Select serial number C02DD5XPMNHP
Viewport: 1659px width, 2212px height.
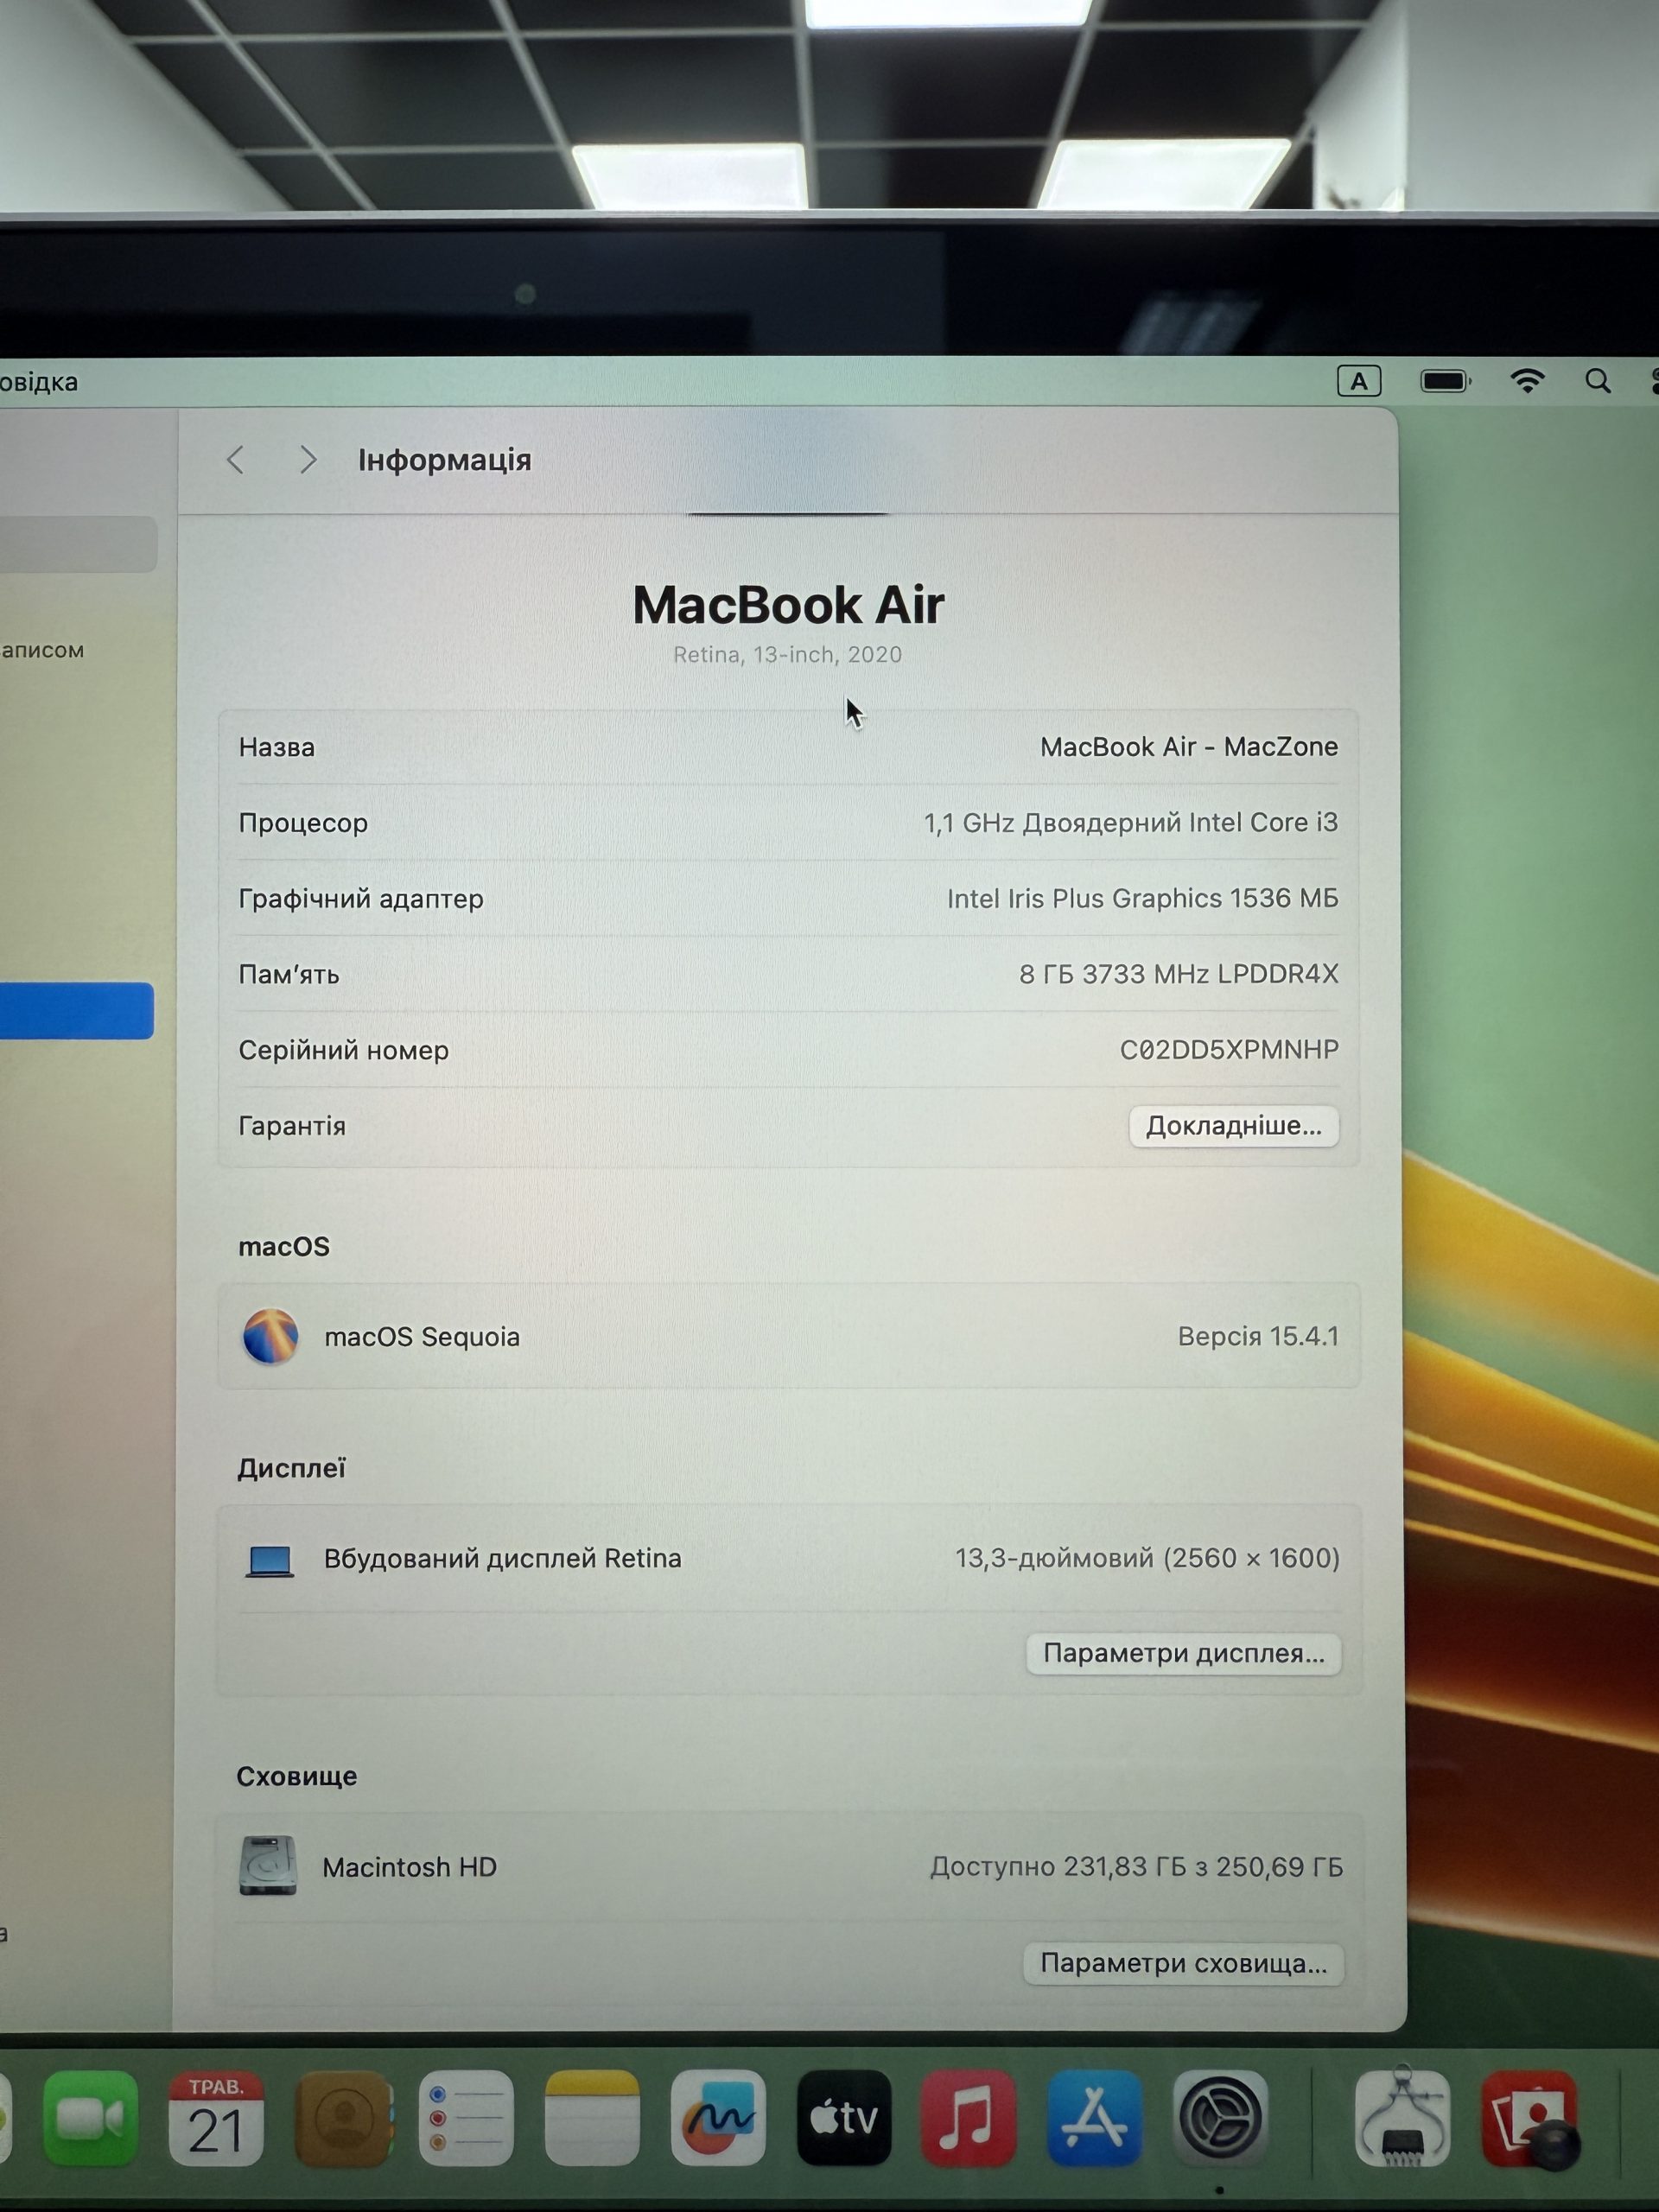point(1229,1050)
